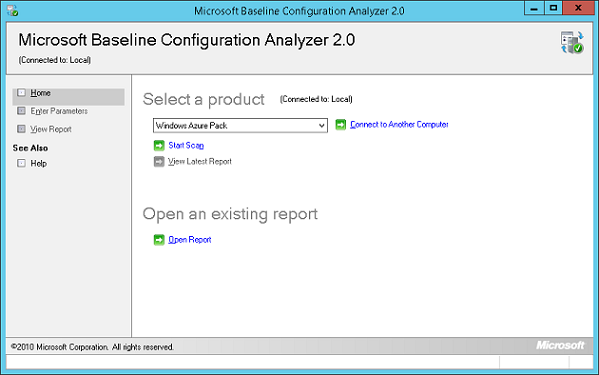Viewport: 599px width, 375px height.
Task: Click 'See Also' section label
Action: (x=30, y=148)
